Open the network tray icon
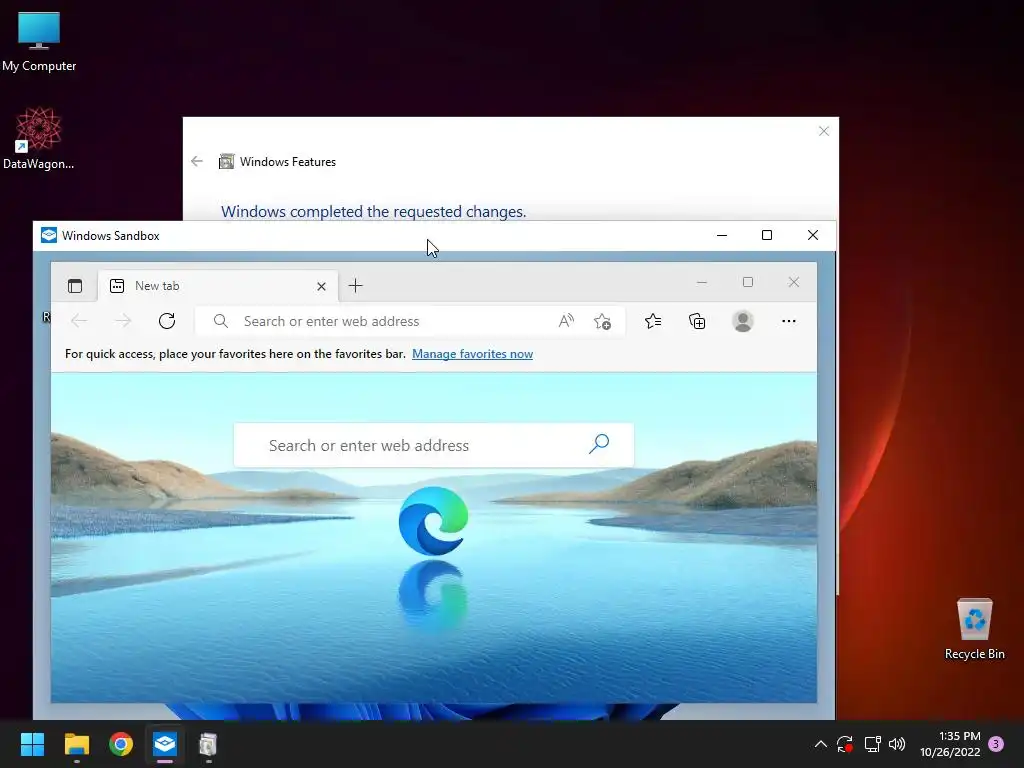1024x768 pixels. (x=872, y=744)
